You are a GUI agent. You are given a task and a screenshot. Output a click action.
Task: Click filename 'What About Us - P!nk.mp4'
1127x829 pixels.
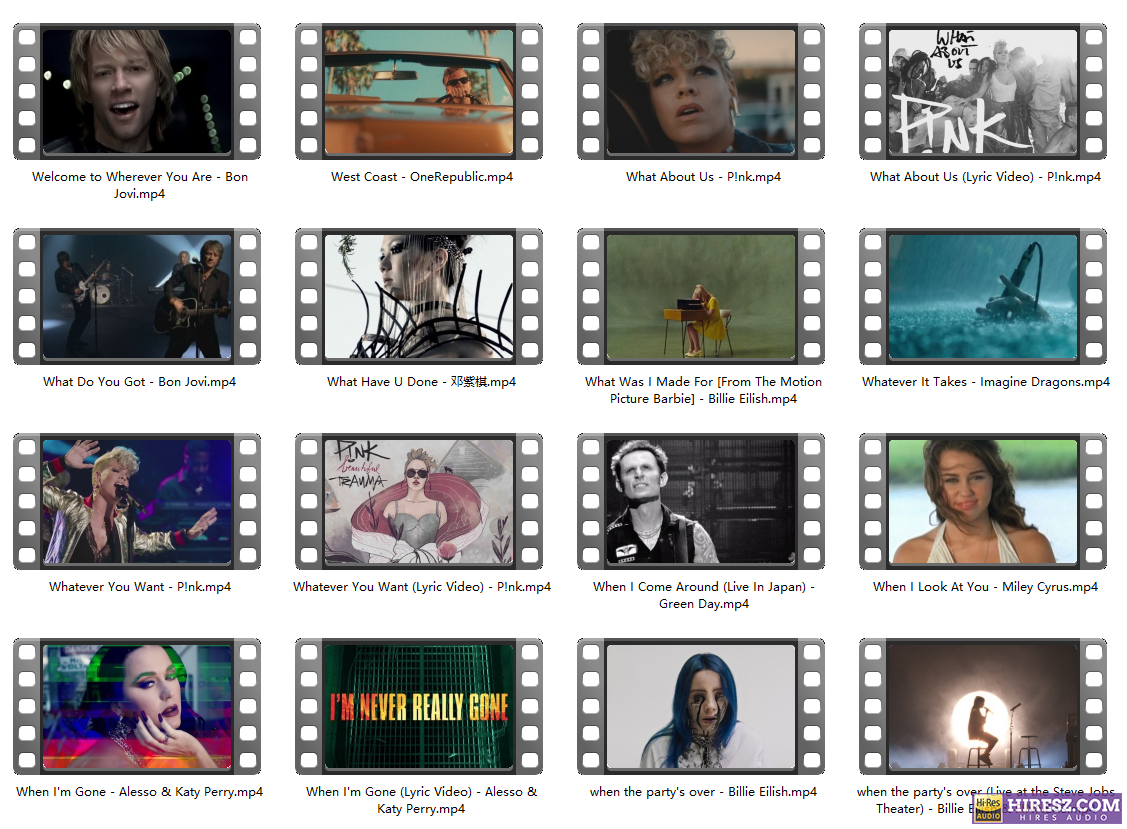(x=704, y=177)
